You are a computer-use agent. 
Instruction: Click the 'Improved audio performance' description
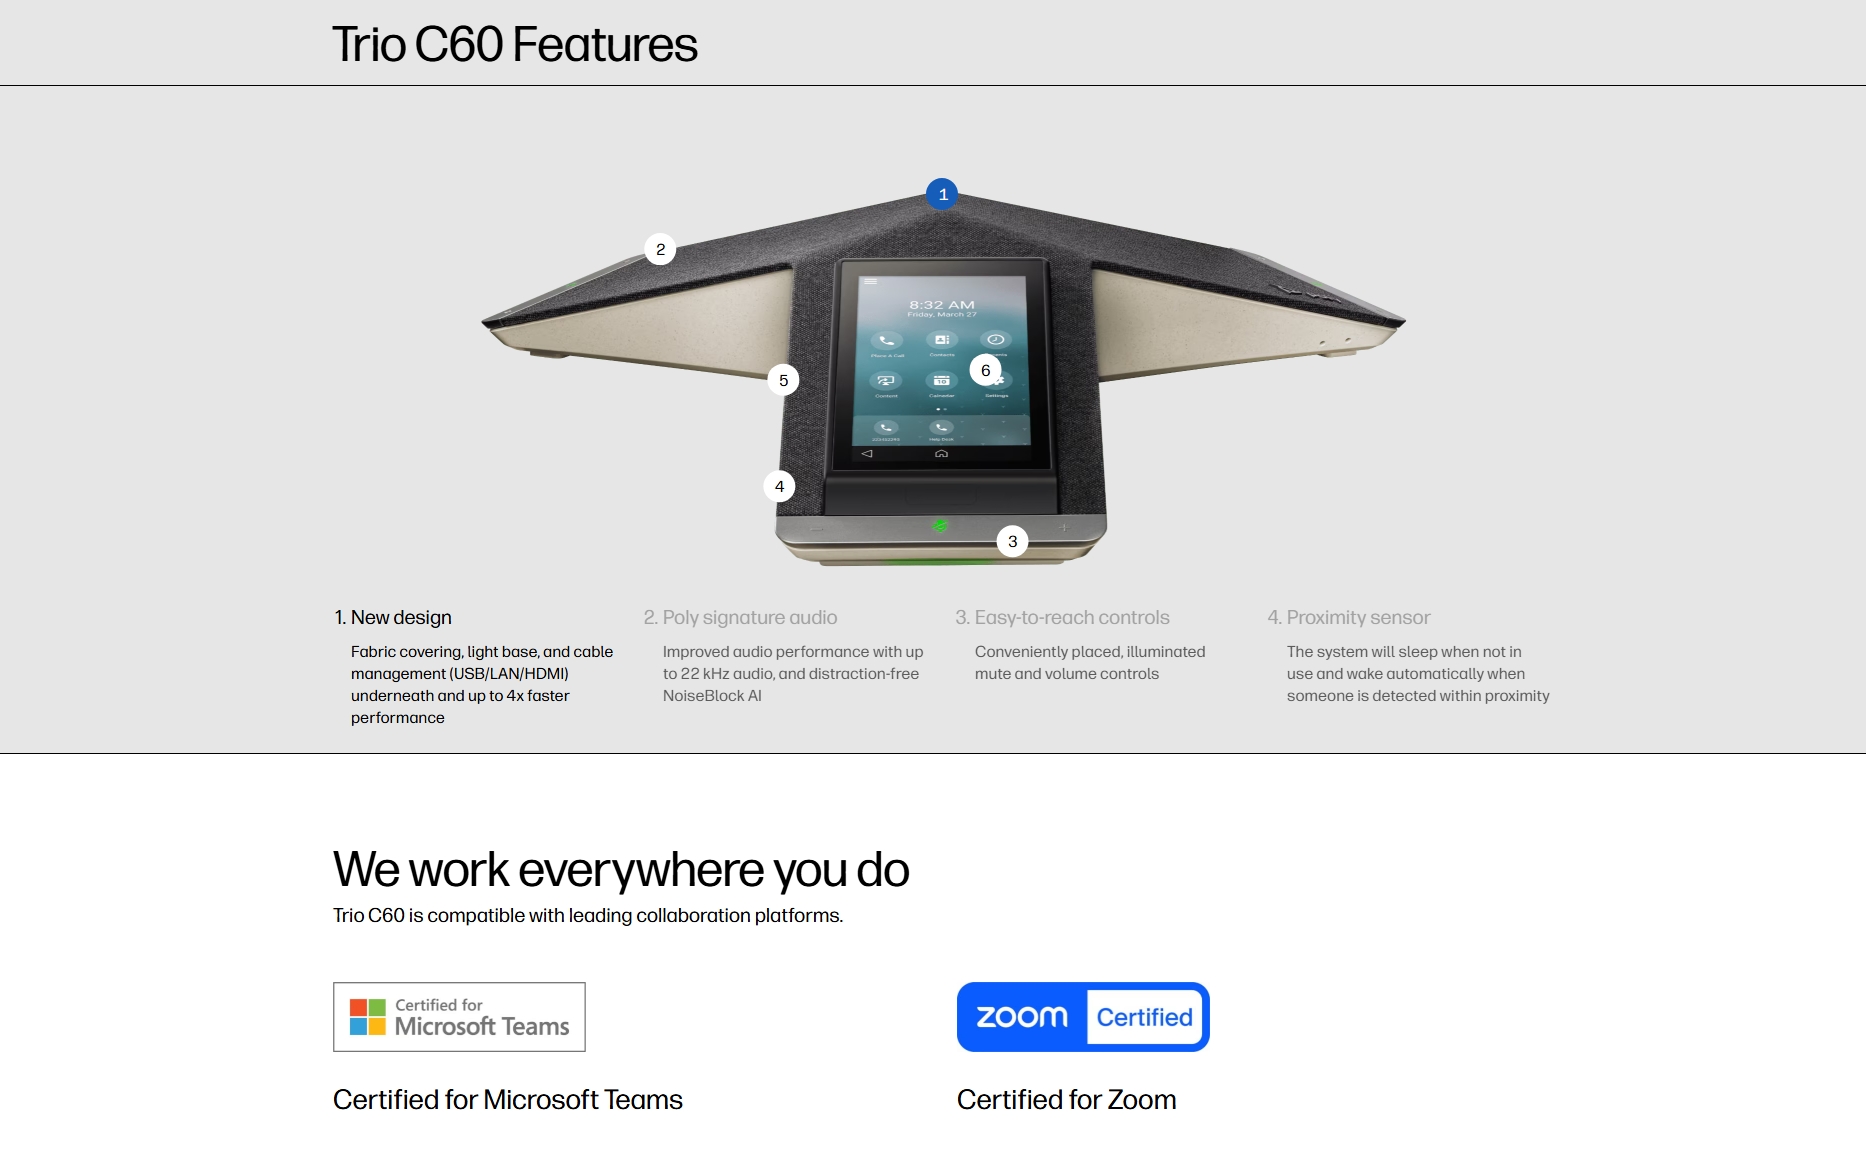pos(793,673)
